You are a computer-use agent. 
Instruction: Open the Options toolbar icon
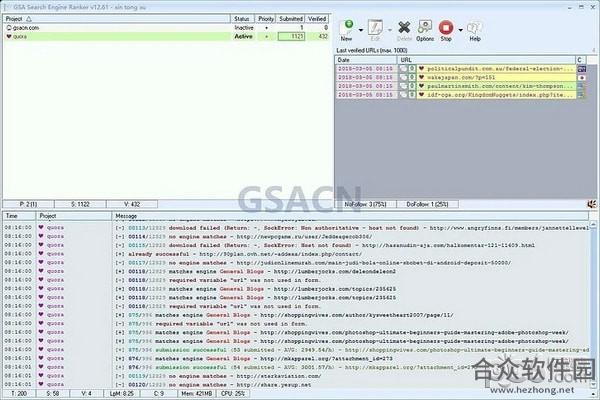pyautogui.click(x=425, y=30)
